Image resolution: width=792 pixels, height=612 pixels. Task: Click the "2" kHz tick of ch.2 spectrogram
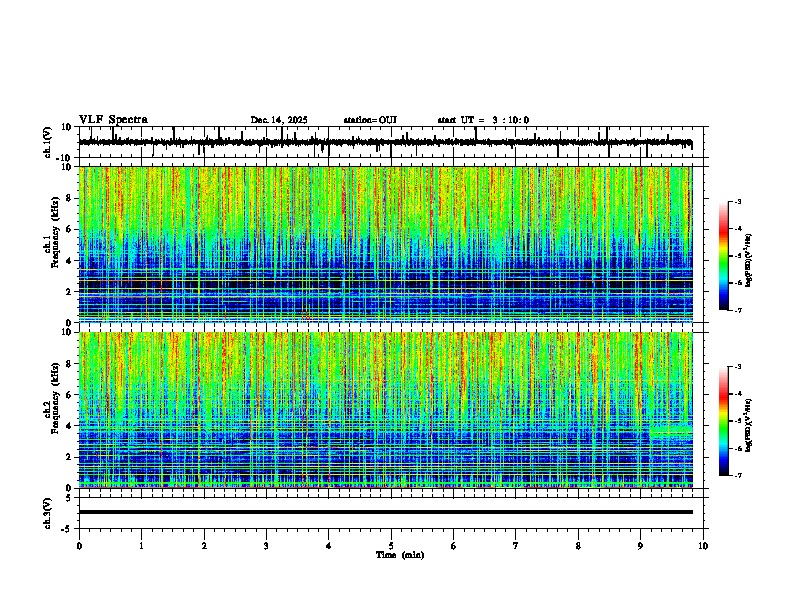coord(69,457)
